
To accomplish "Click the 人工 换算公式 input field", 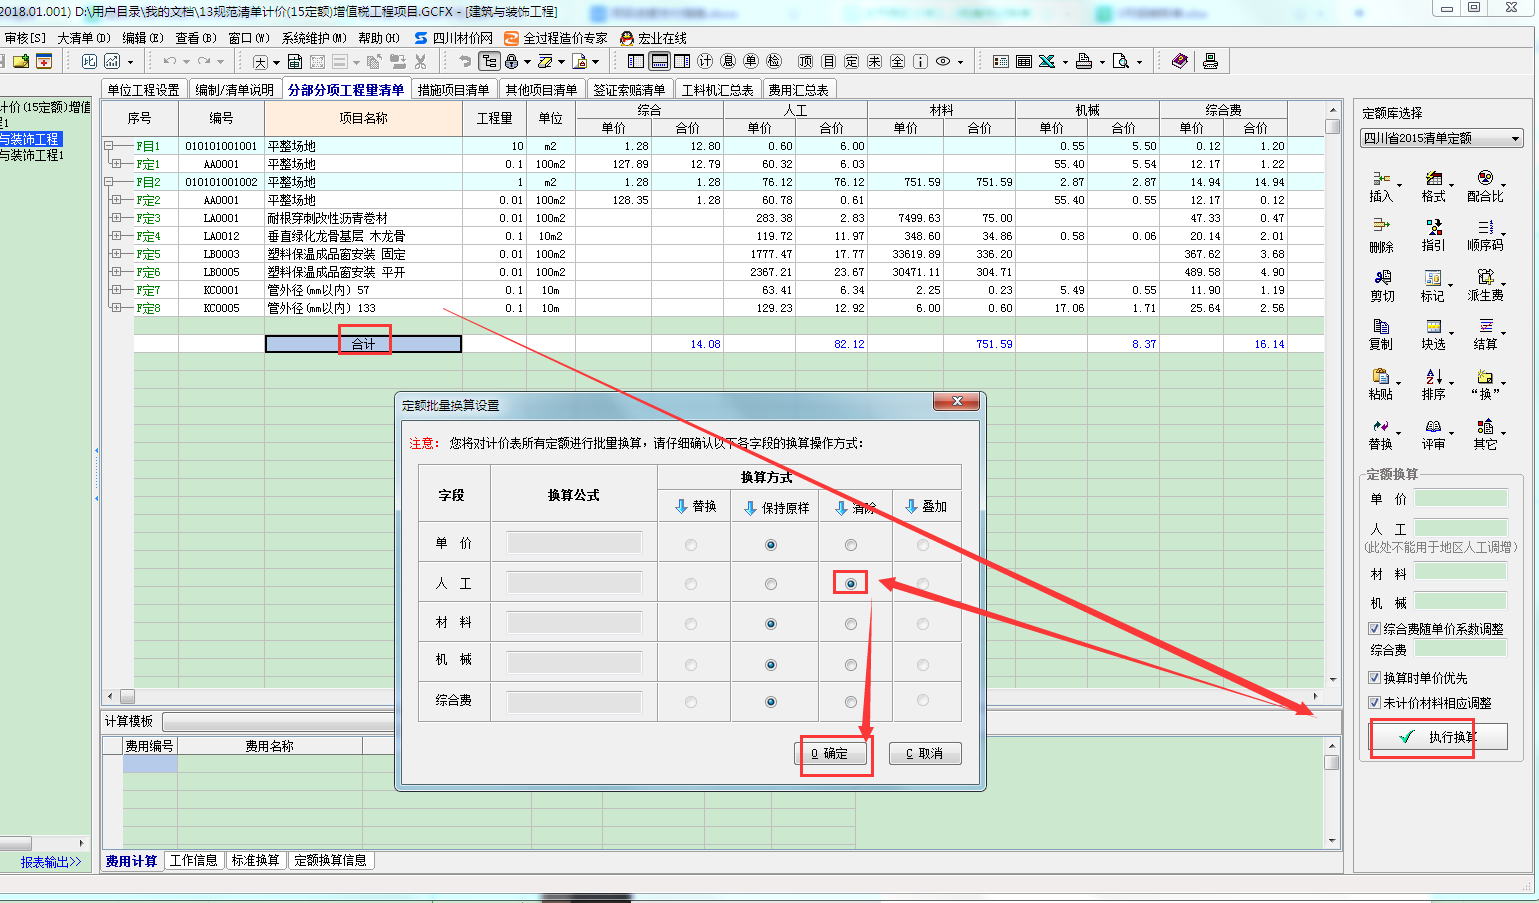I will point(574,583).
